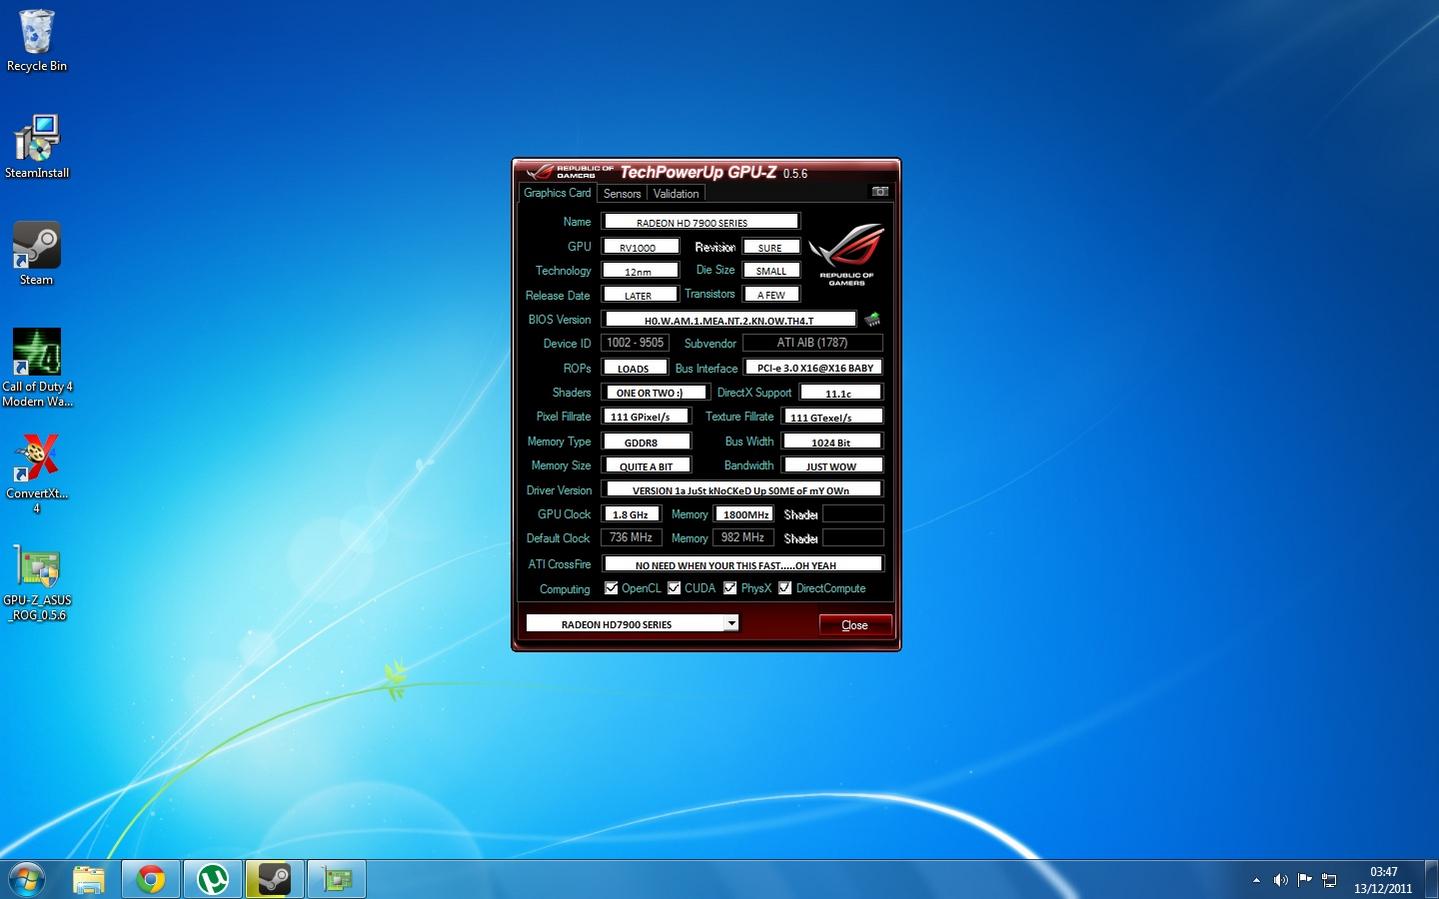Click the Technology field 12nm

(x=640, y=271)
